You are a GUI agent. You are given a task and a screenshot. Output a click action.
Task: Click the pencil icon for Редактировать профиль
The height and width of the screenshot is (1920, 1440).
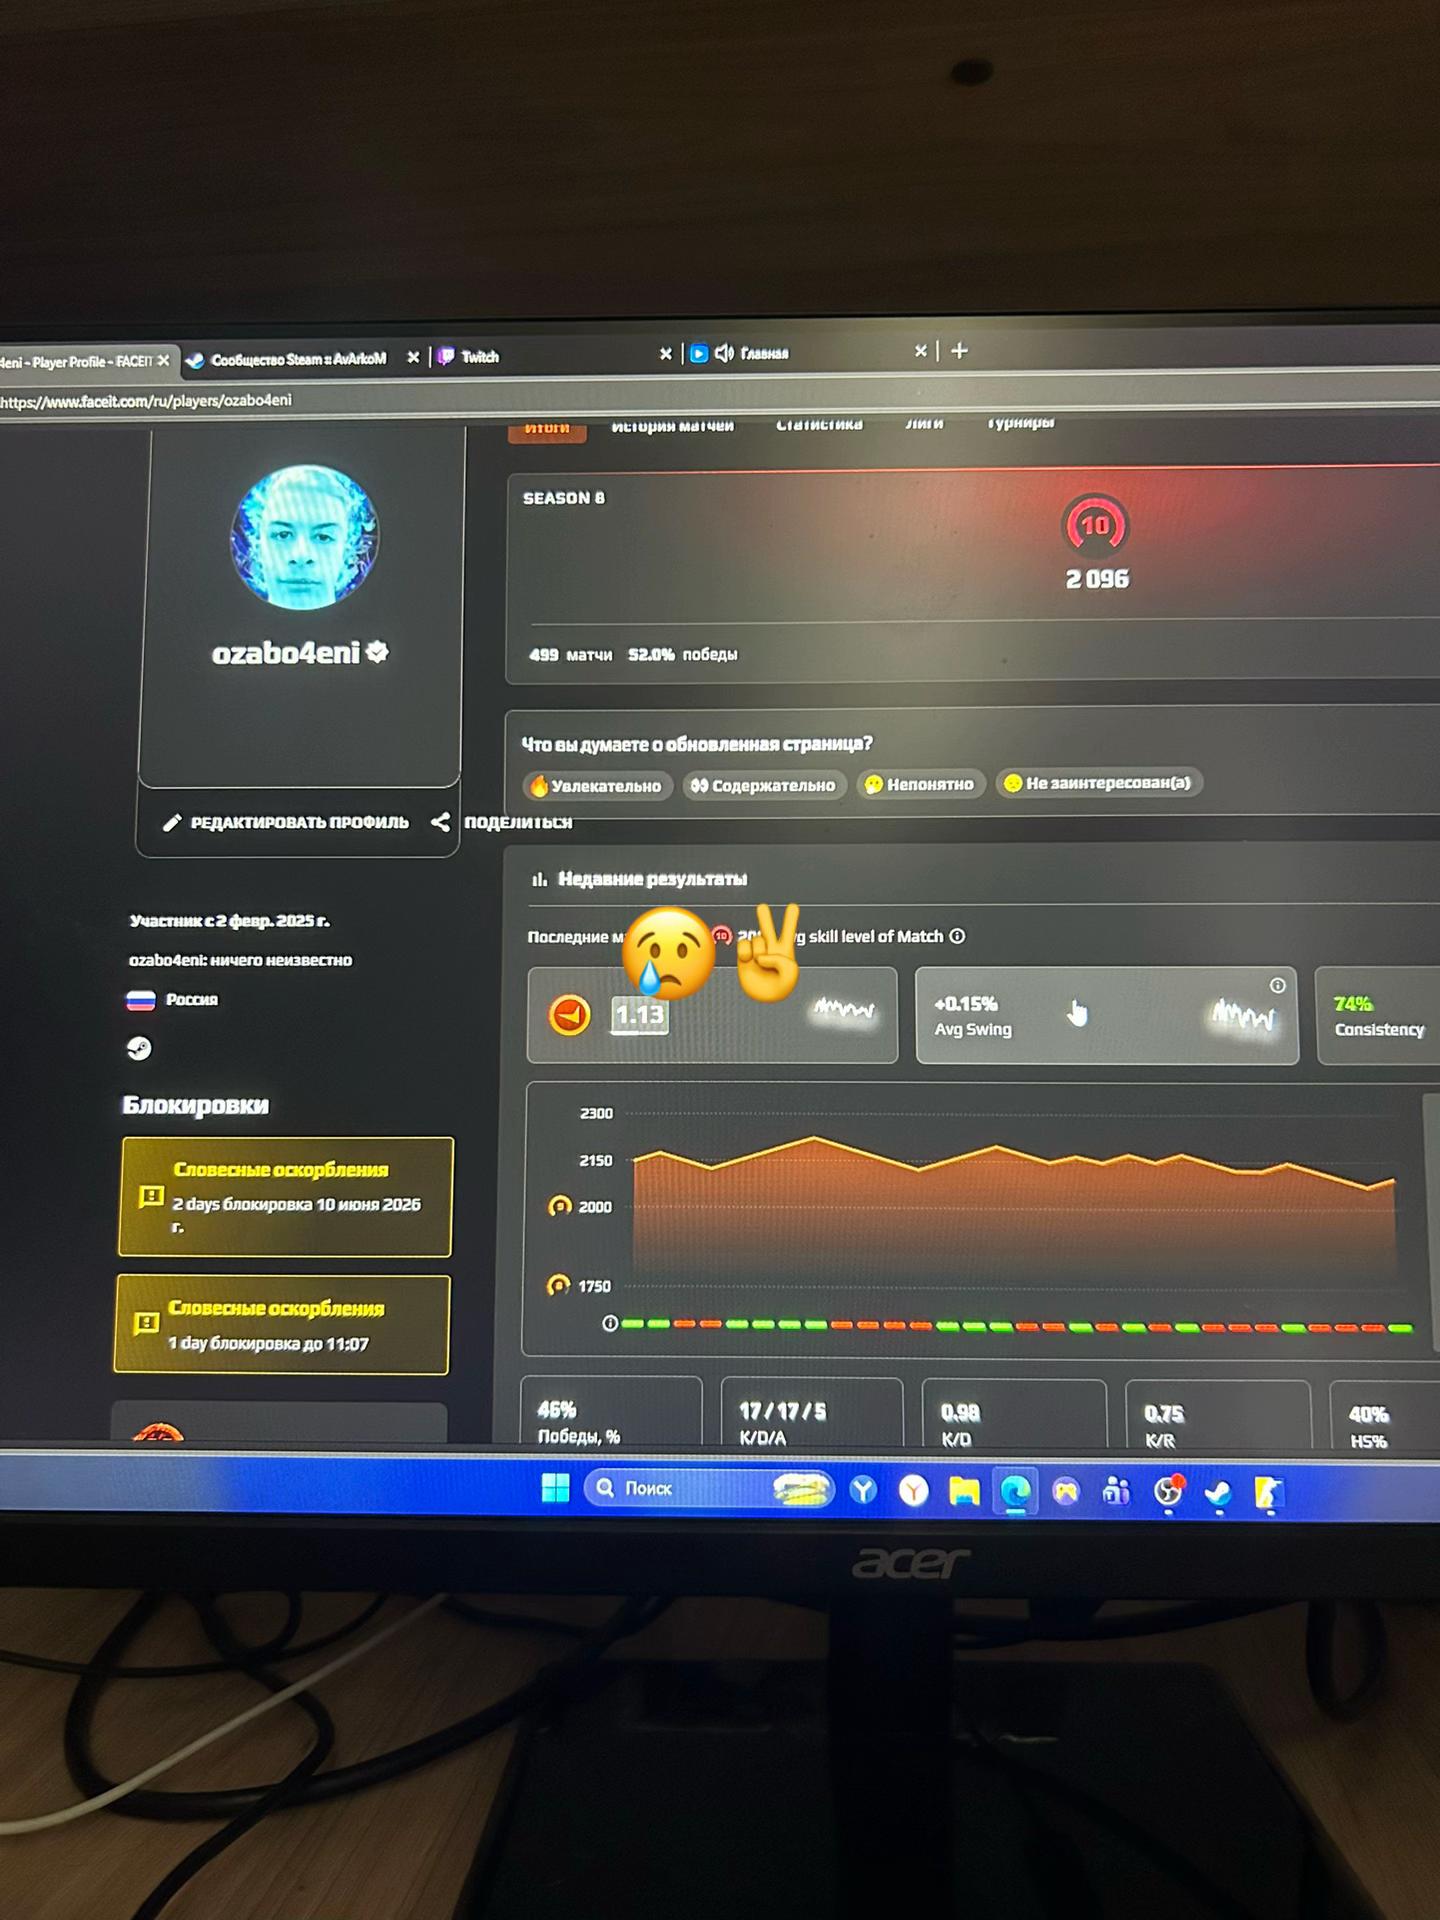click(x=172, y=823)
